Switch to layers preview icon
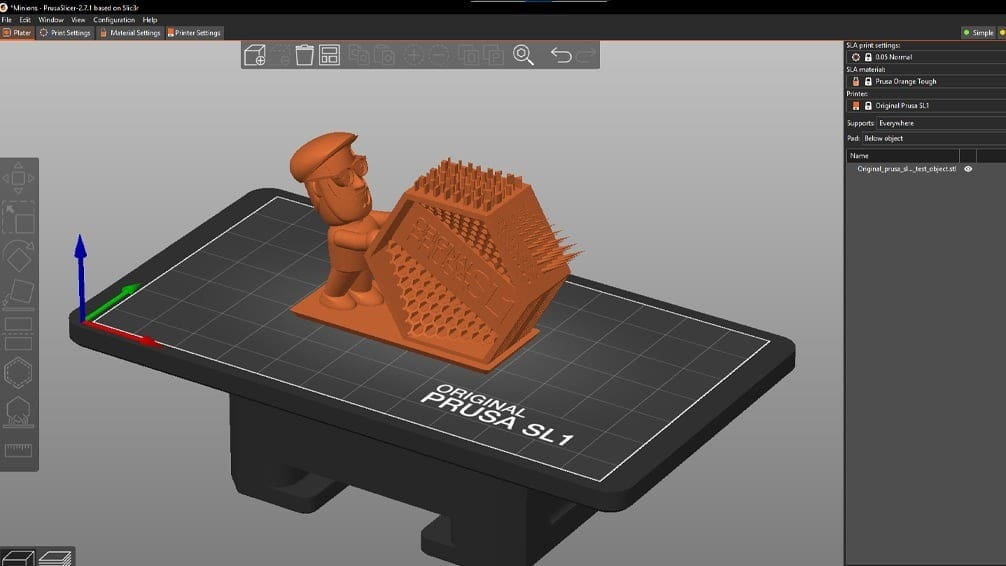1006x566 pixels. click(55, 558)
